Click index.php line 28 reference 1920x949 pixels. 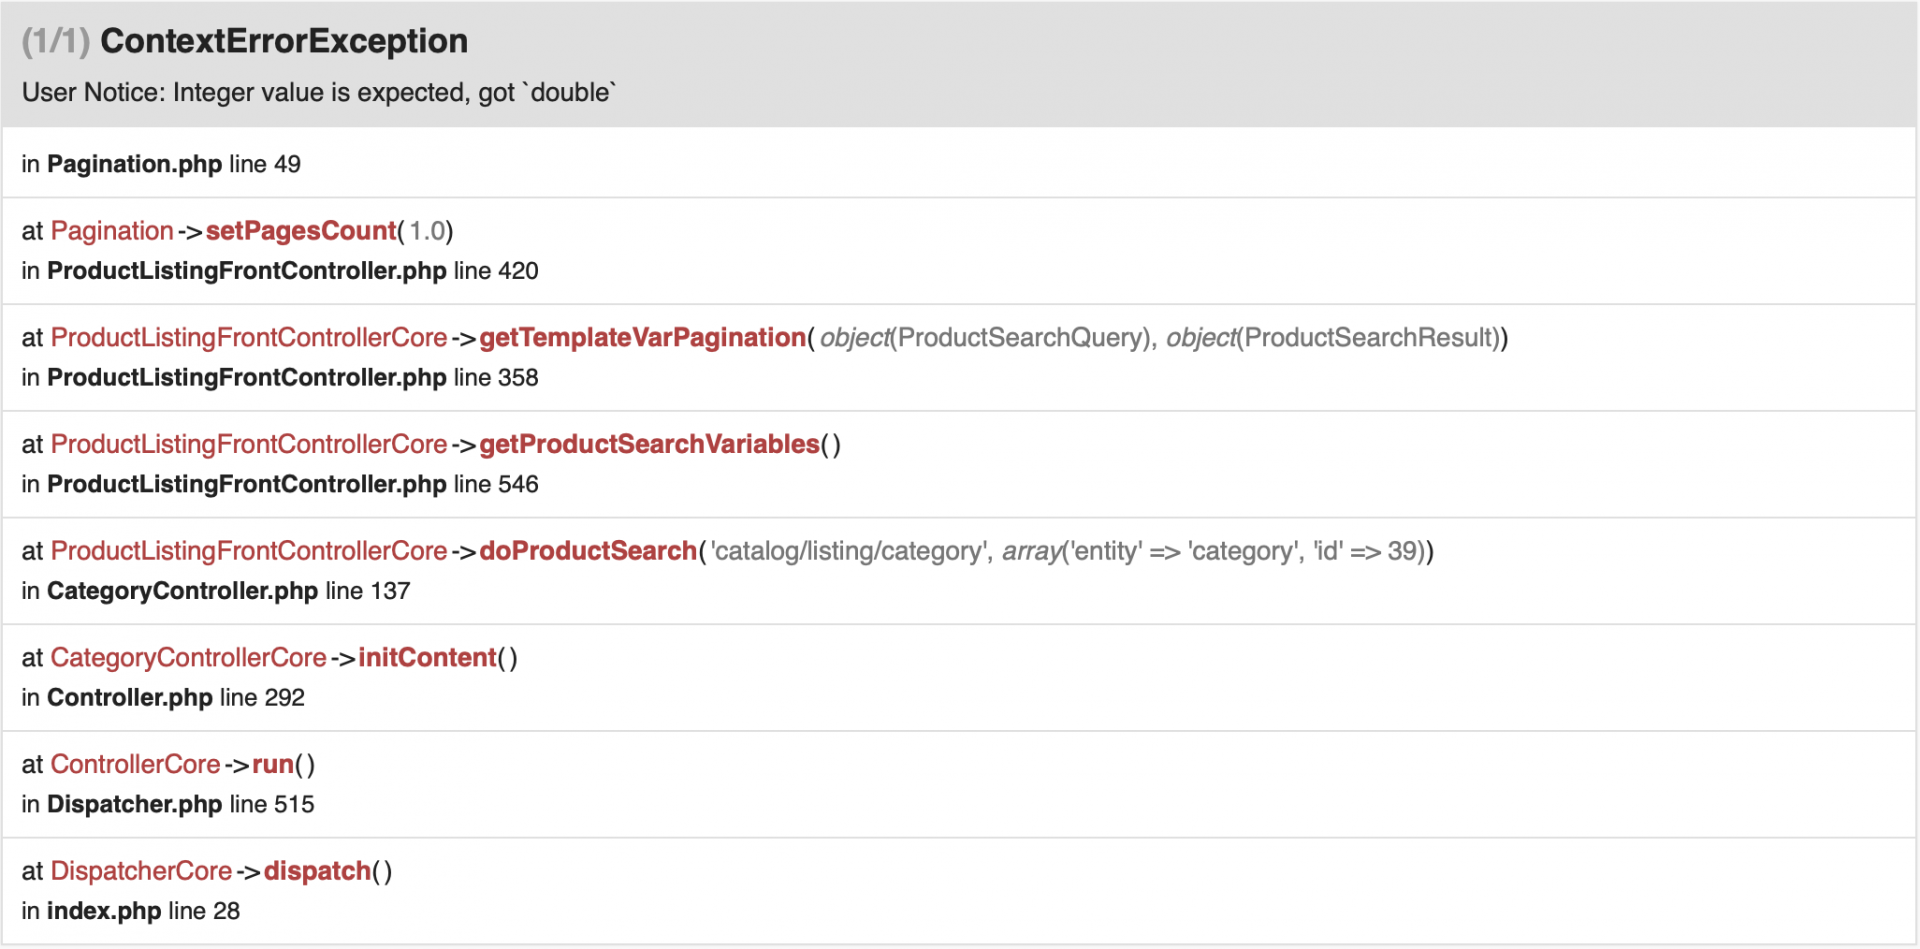[x=104, y=911]
